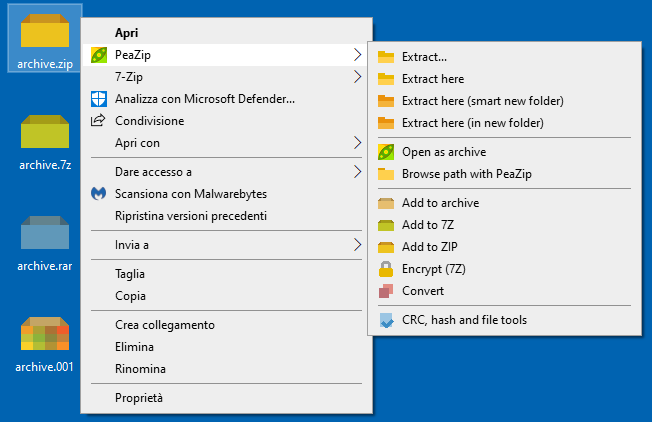The width and height of the screenshot is (652, 422).
Task: Click the Condivisione share icon
Action: (x=98, y=121)
